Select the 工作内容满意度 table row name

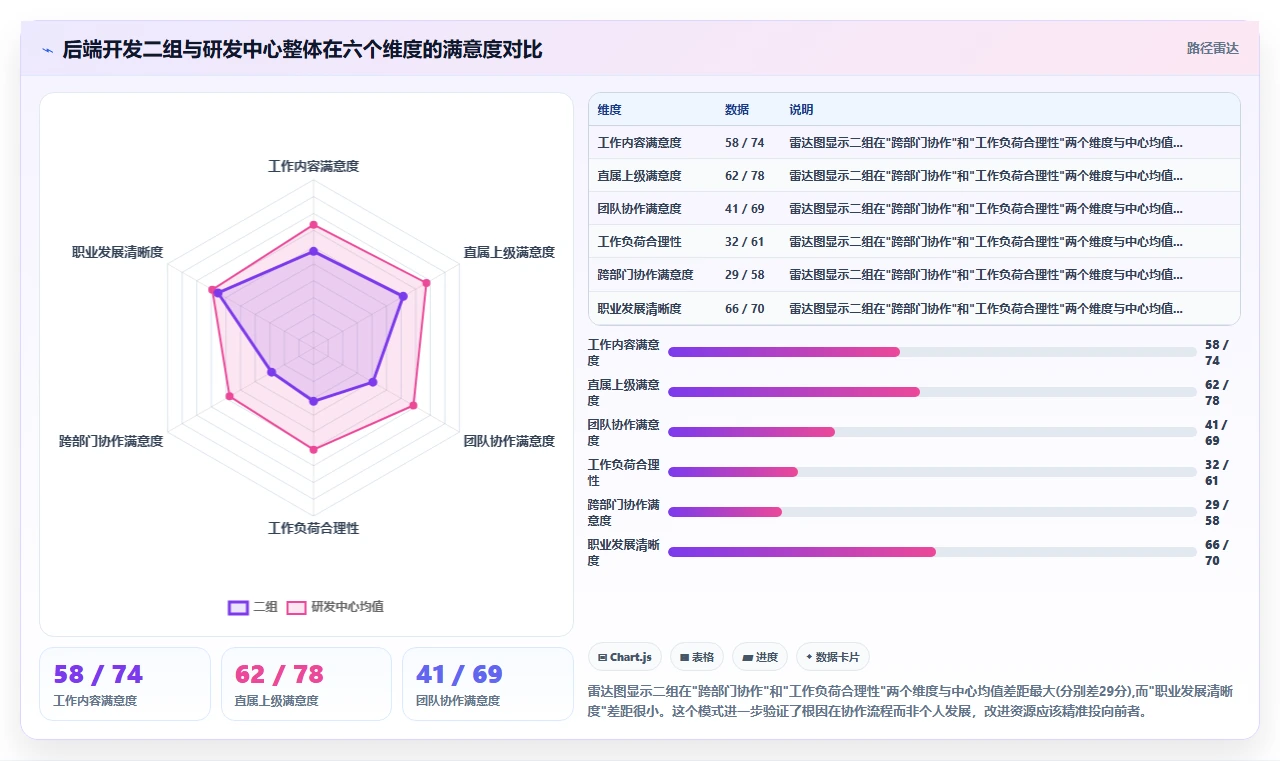[x=639, y=143]
